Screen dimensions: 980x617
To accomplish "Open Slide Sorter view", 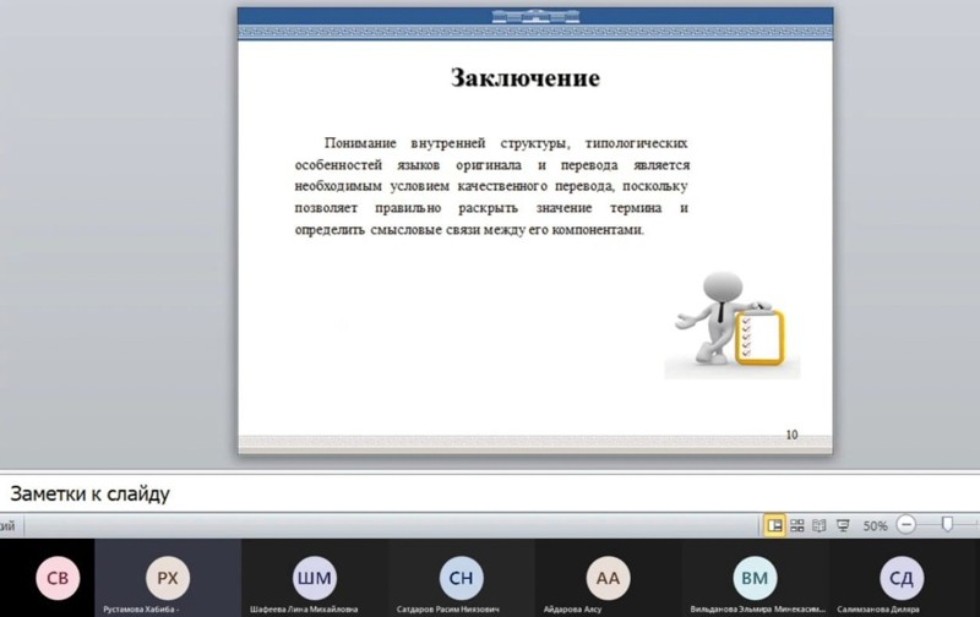I will point(798,523).
